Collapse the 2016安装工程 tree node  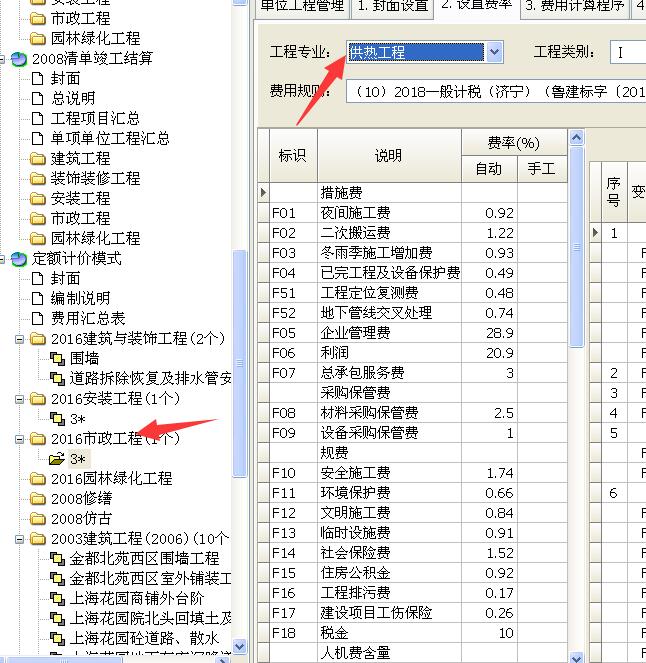coord(19,399)
